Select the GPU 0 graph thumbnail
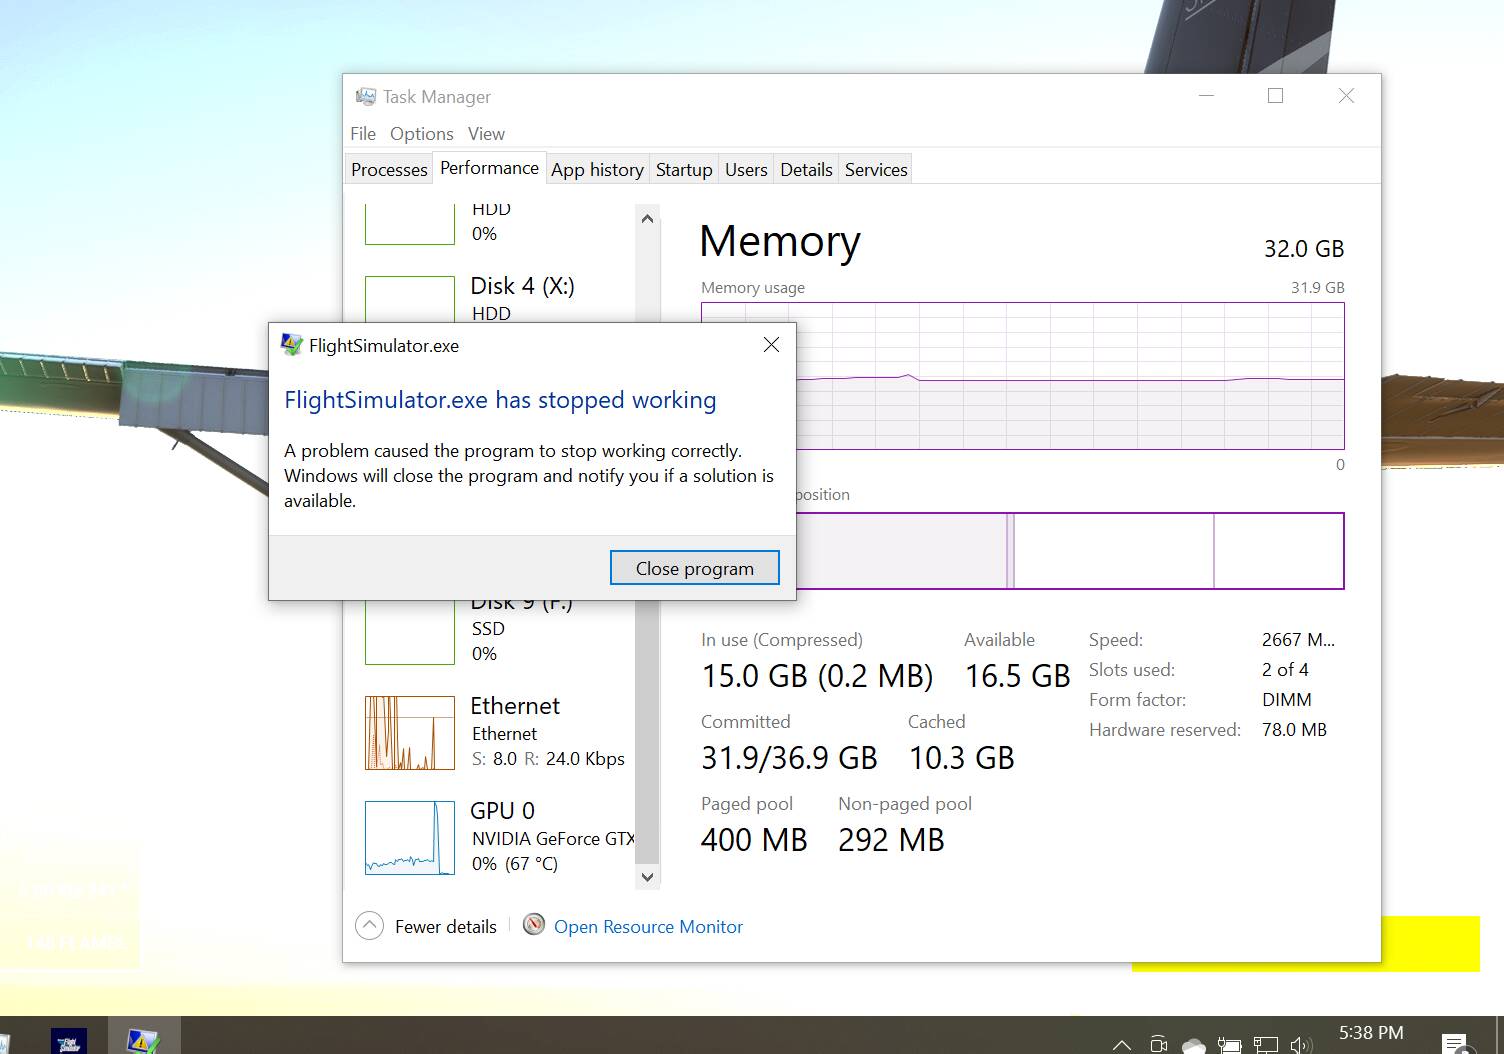This screenshot has width=1504, height=1054. (410, 838)
